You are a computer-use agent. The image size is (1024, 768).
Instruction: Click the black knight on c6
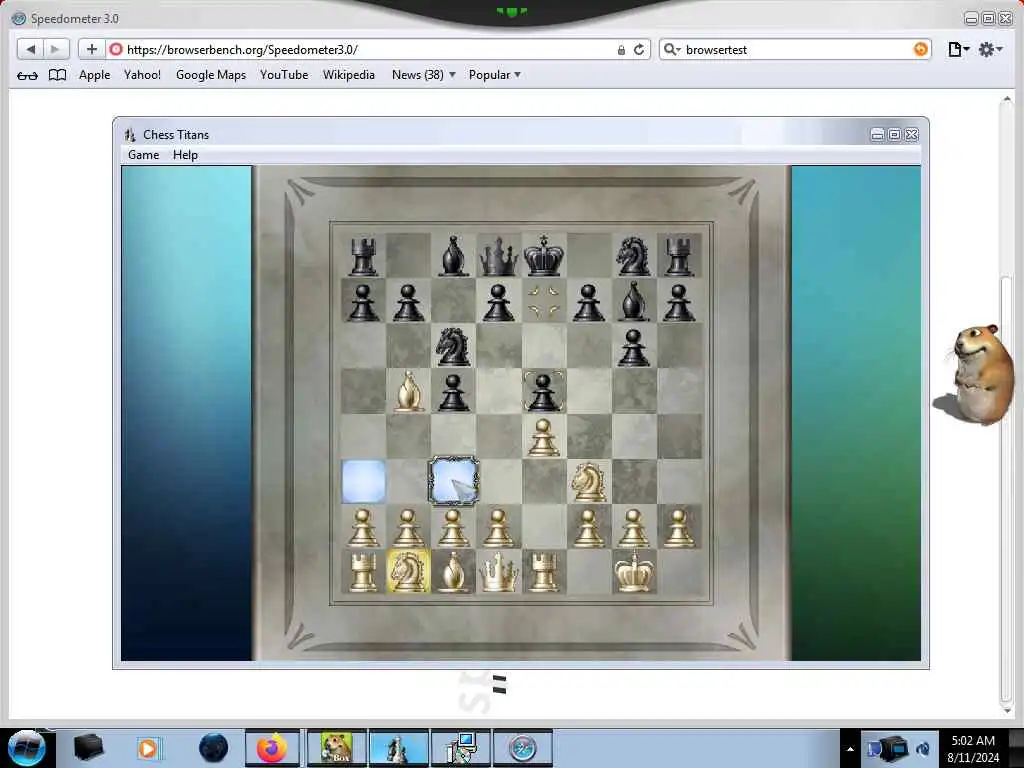453,345
